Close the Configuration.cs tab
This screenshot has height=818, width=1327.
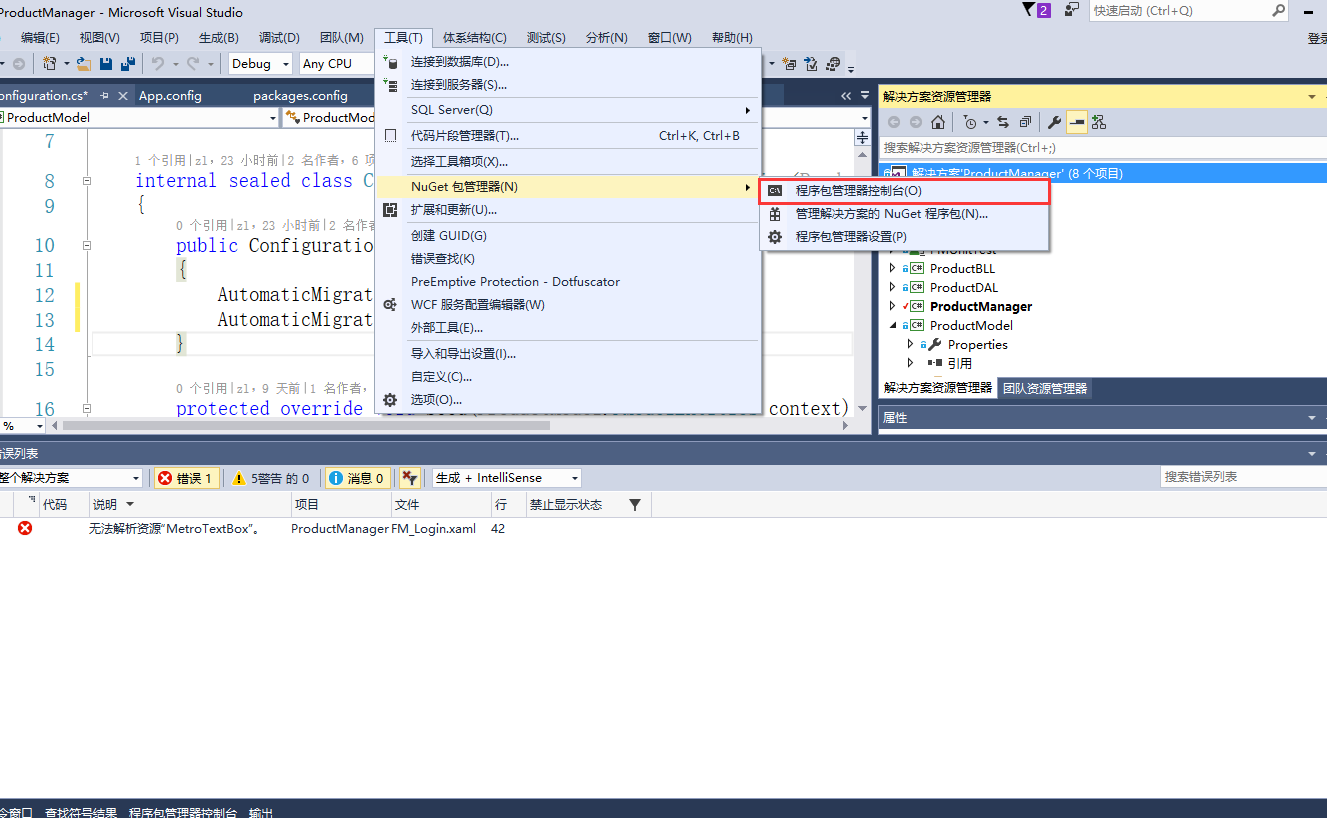(x=123, y=96)
